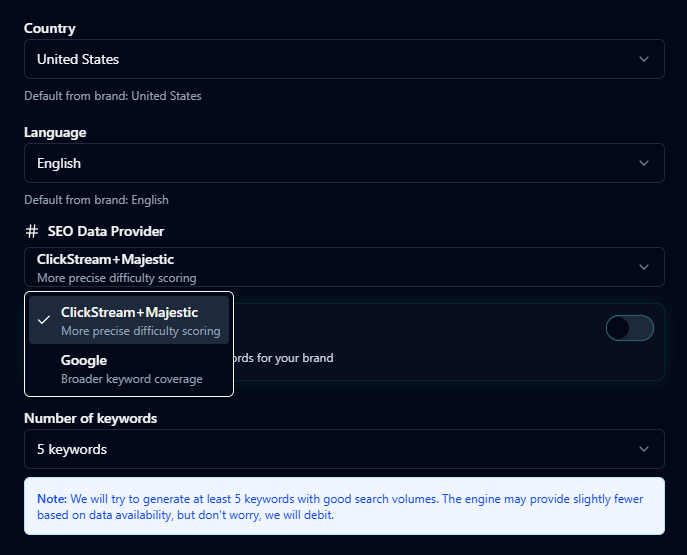Click the Language label
687x555 pixels.
click(x=55, y=132)
